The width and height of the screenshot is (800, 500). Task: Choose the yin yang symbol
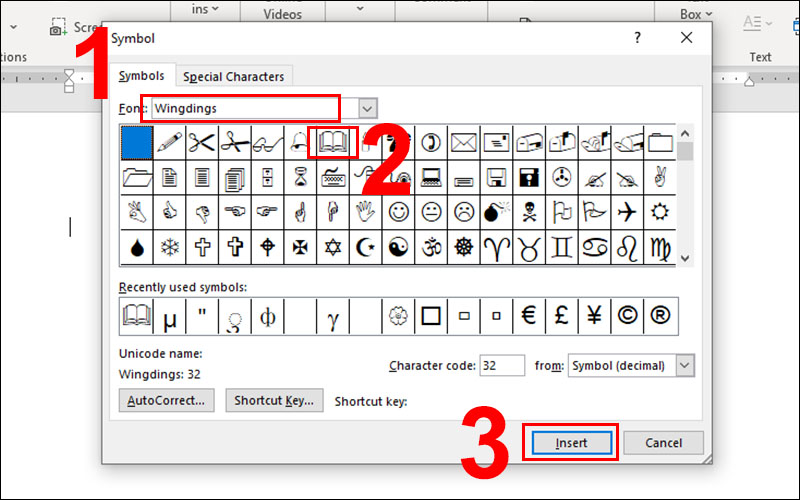398,247
